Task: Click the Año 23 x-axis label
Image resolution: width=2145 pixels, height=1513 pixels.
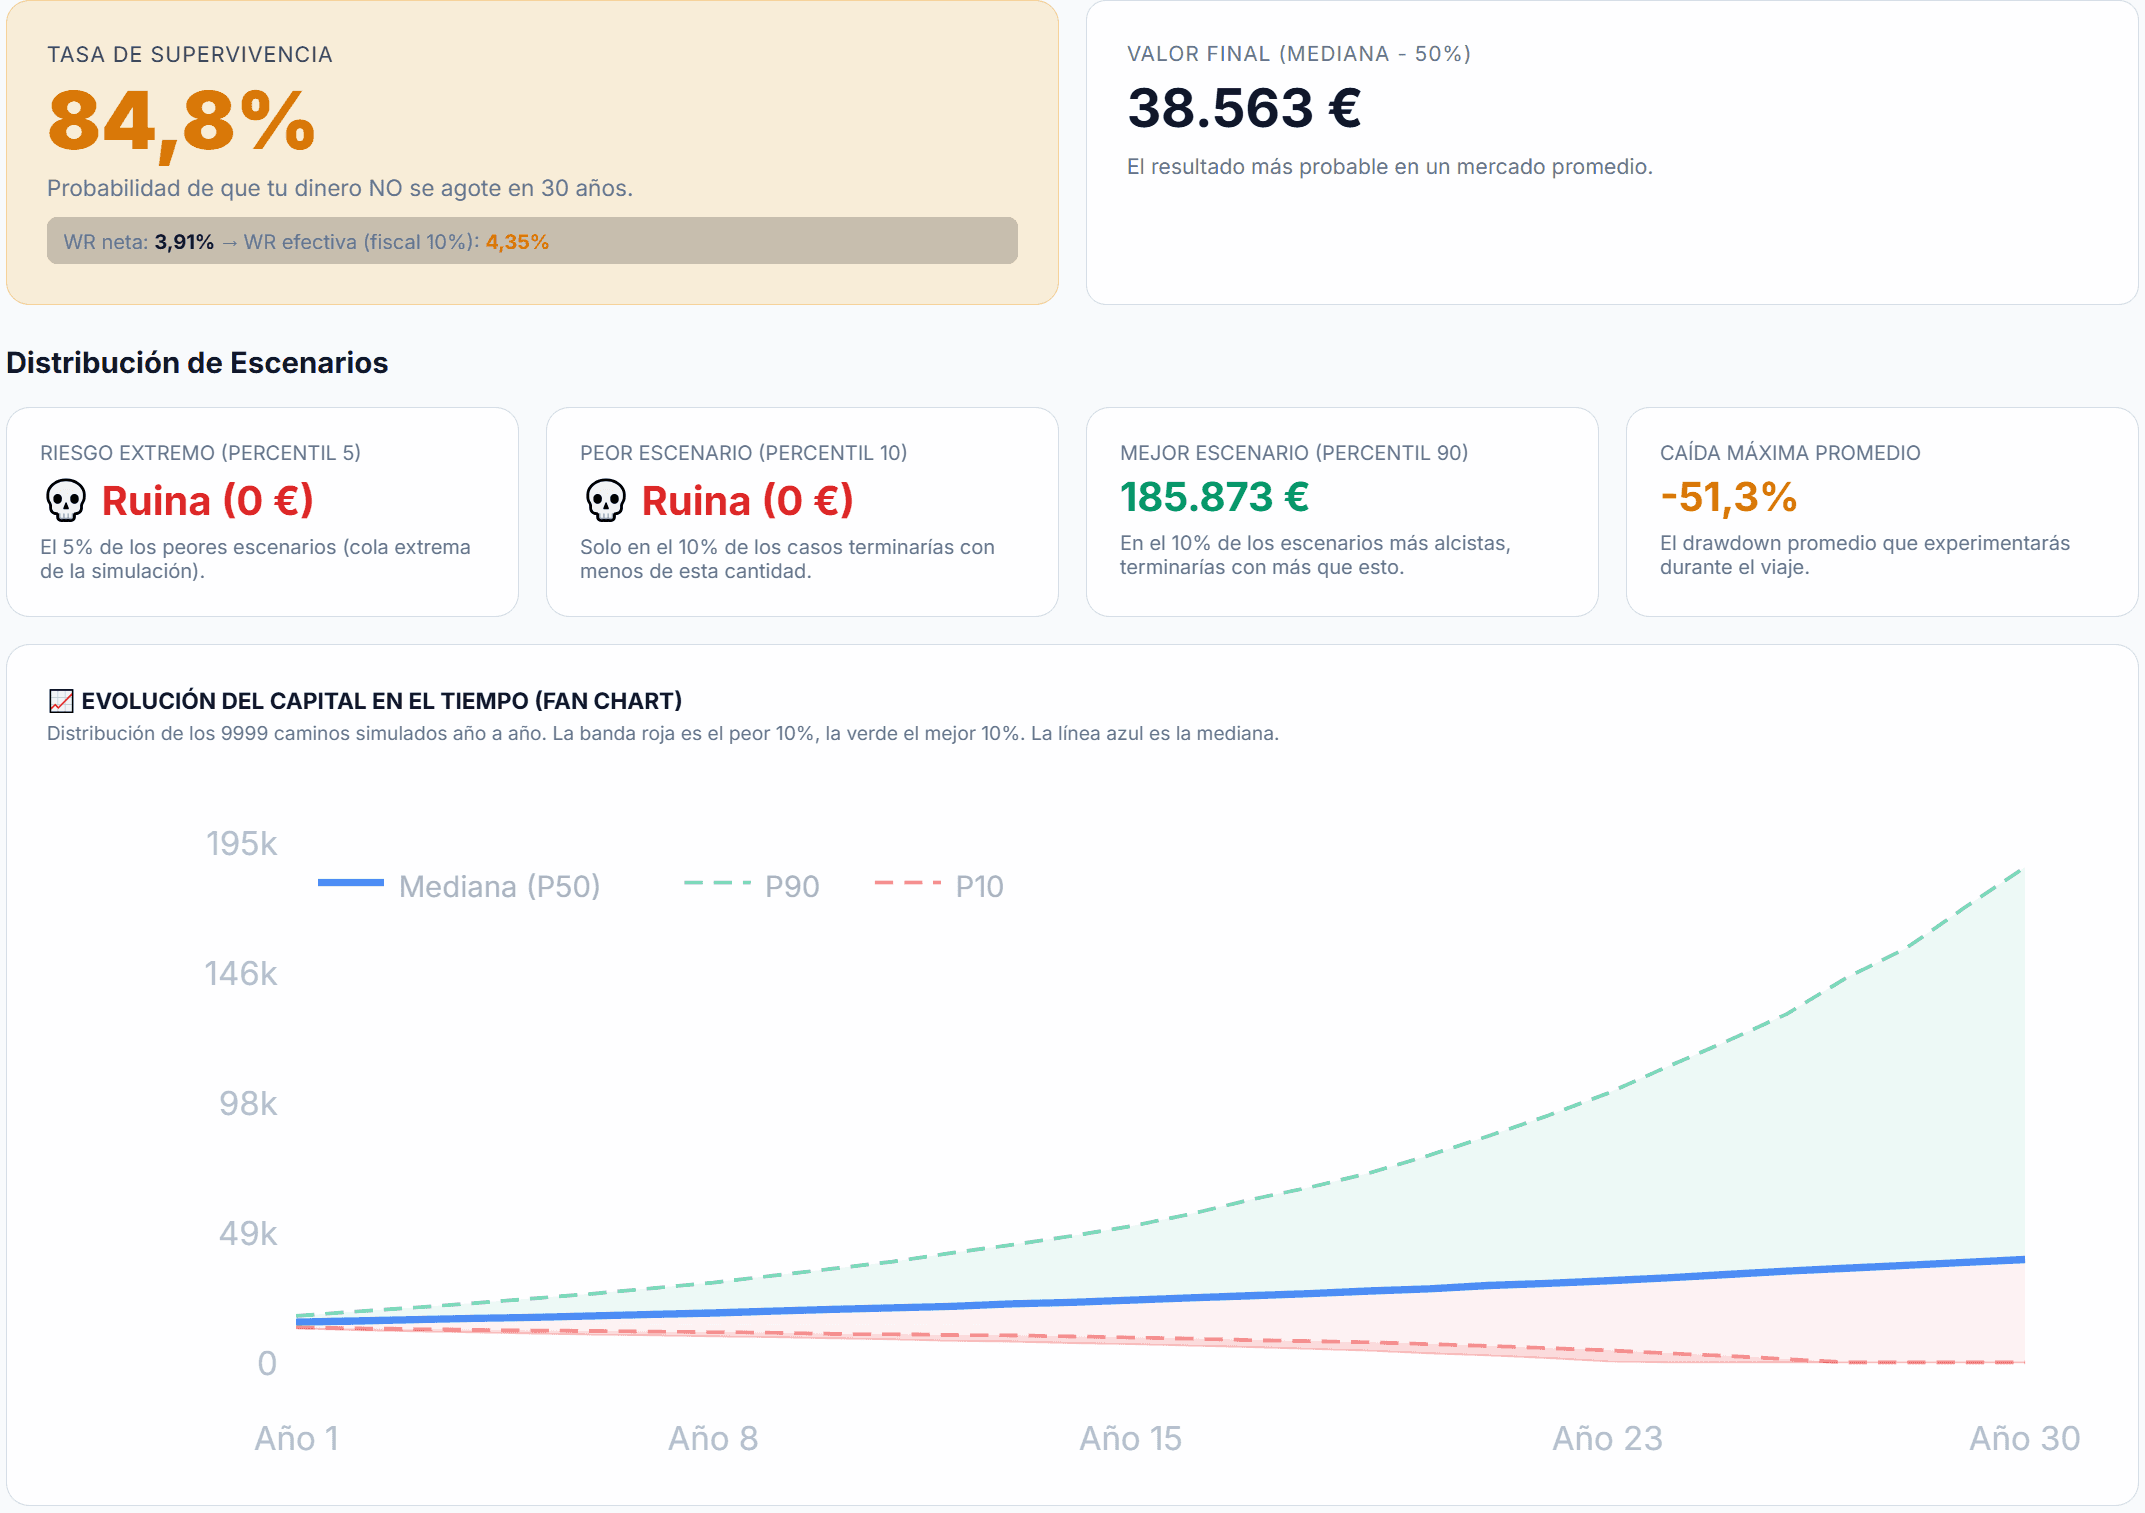Action: tap(1608, 1439)
